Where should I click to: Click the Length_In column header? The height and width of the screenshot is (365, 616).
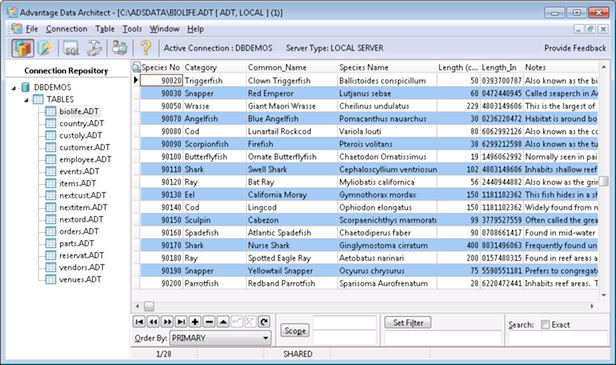click(501, 67)
